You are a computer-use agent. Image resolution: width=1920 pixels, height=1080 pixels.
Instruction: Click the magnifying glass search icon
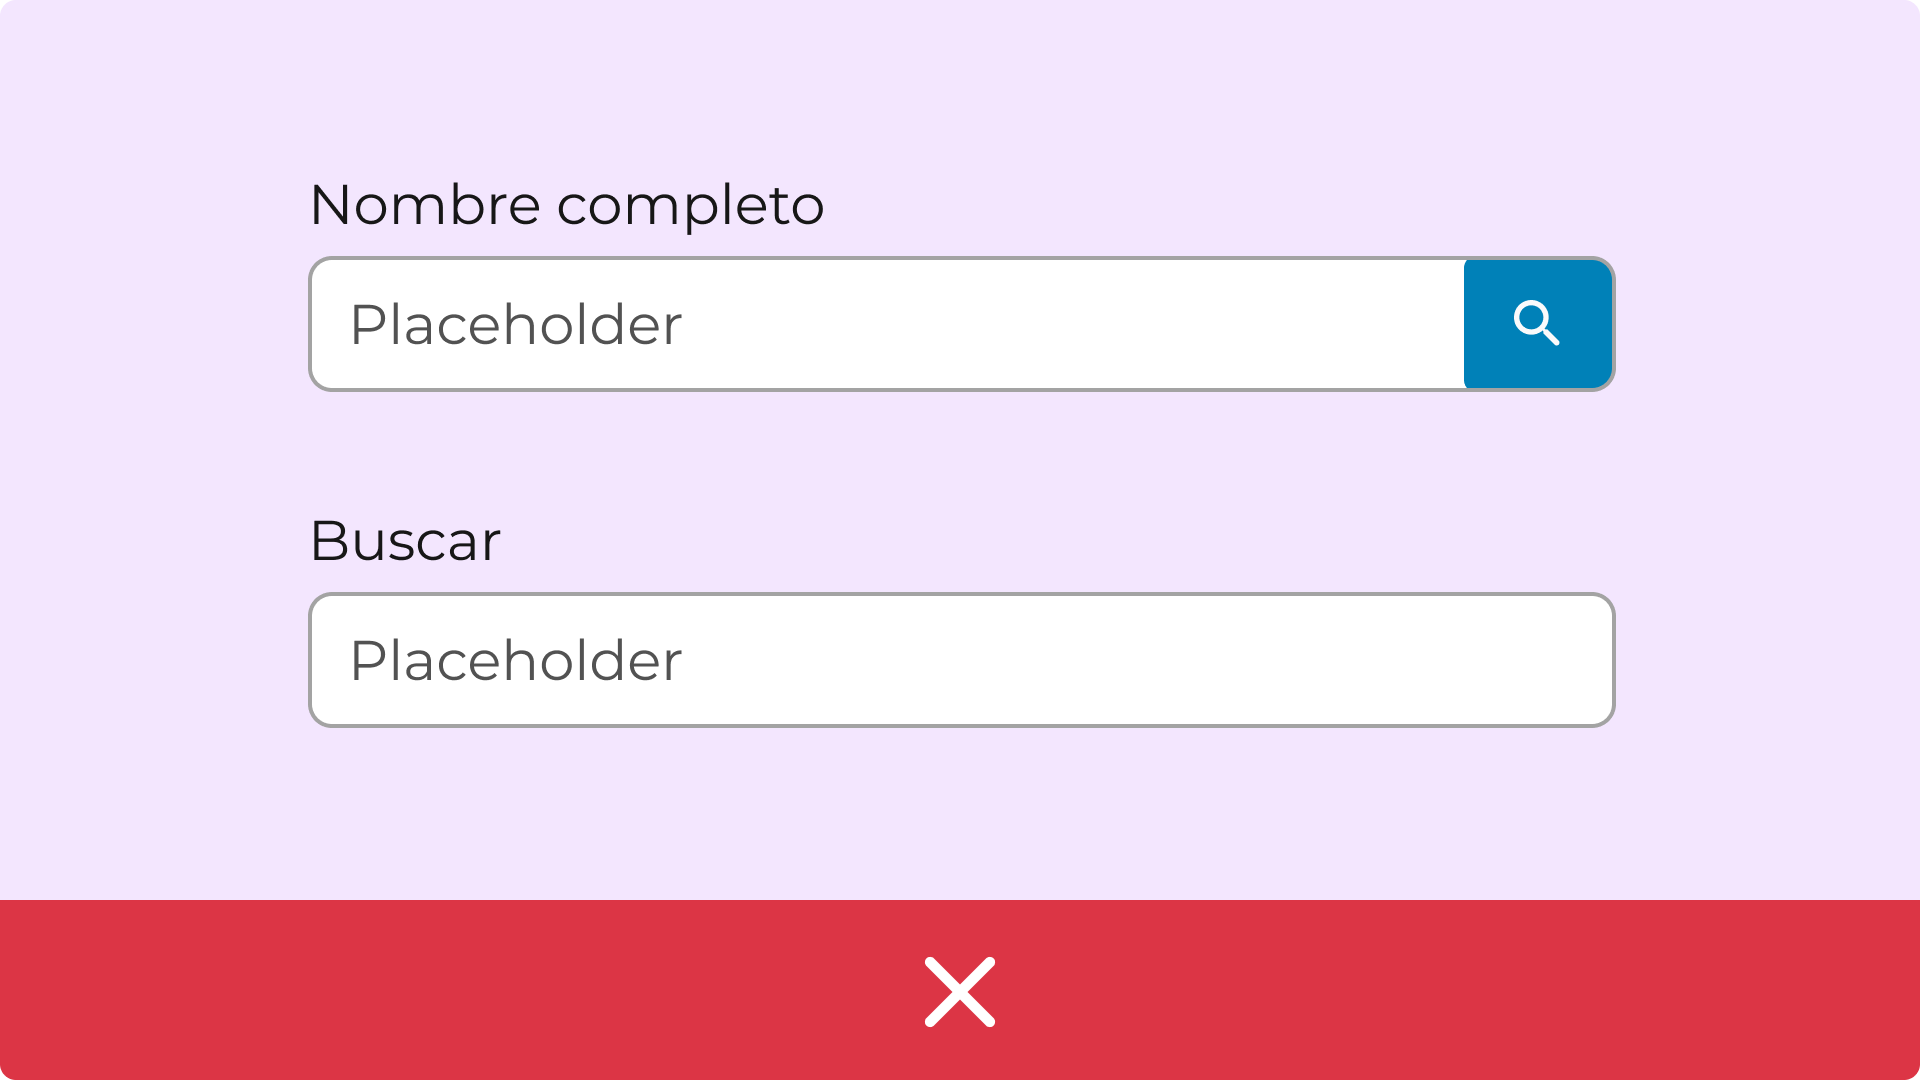point(1537,324)
